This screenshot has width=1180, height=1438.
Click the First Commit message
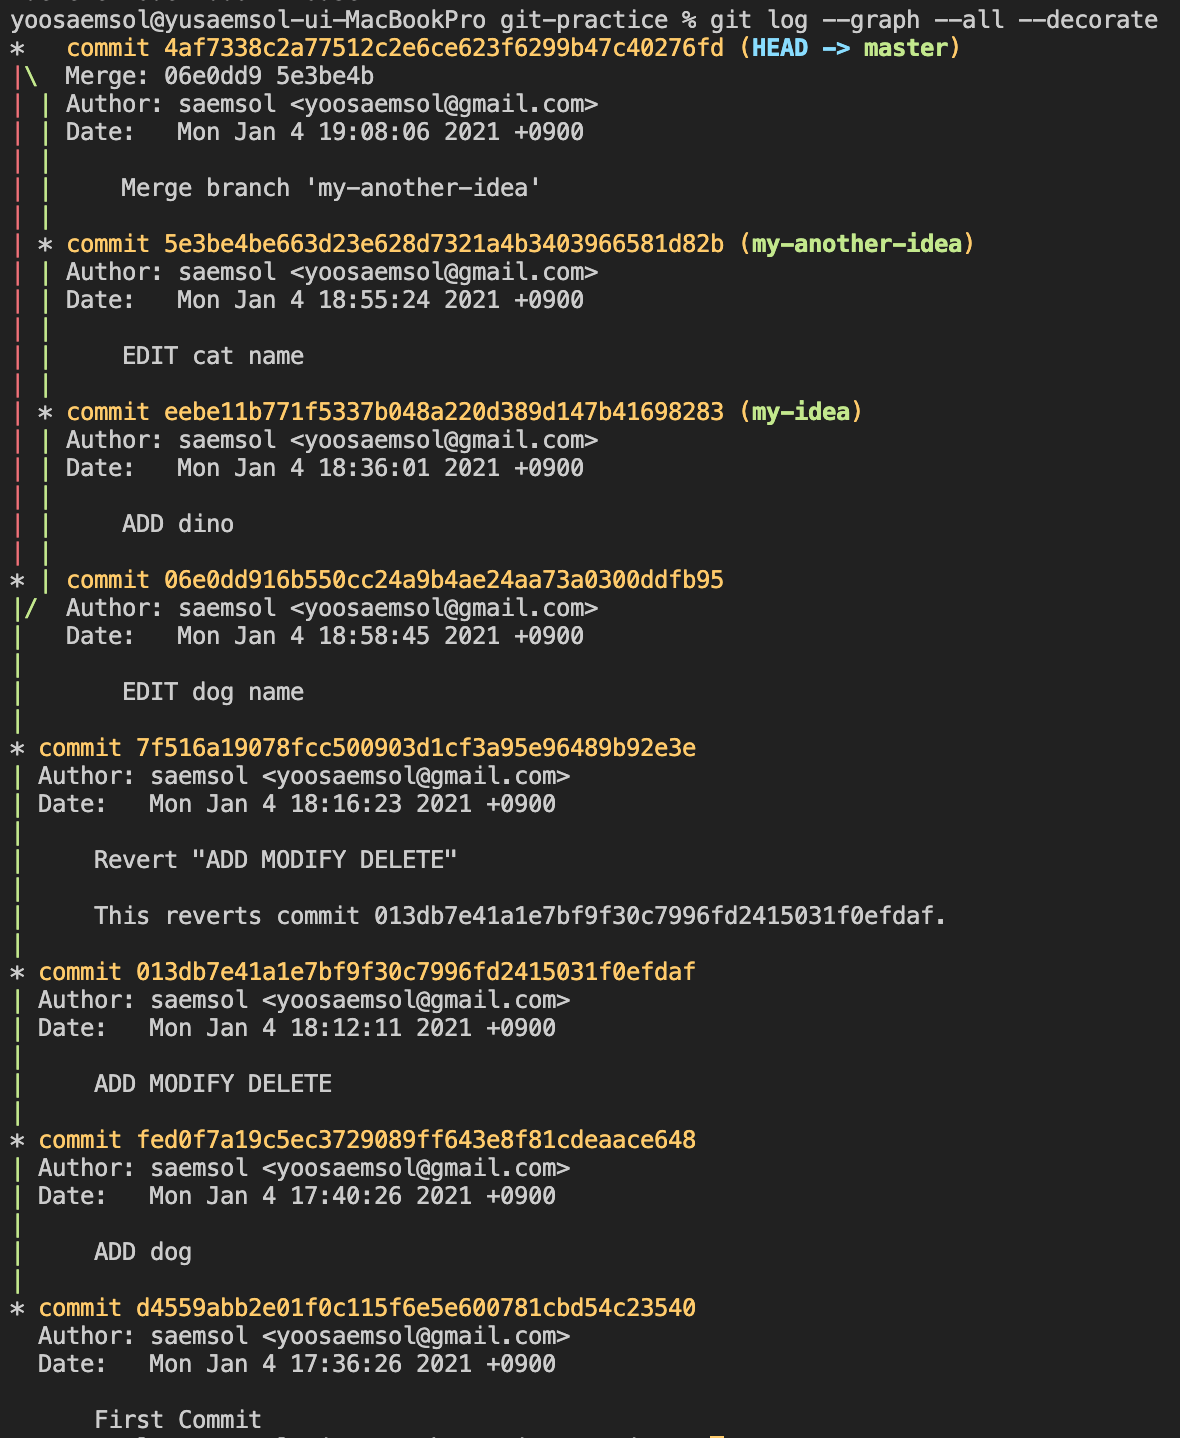(178, 1420)
